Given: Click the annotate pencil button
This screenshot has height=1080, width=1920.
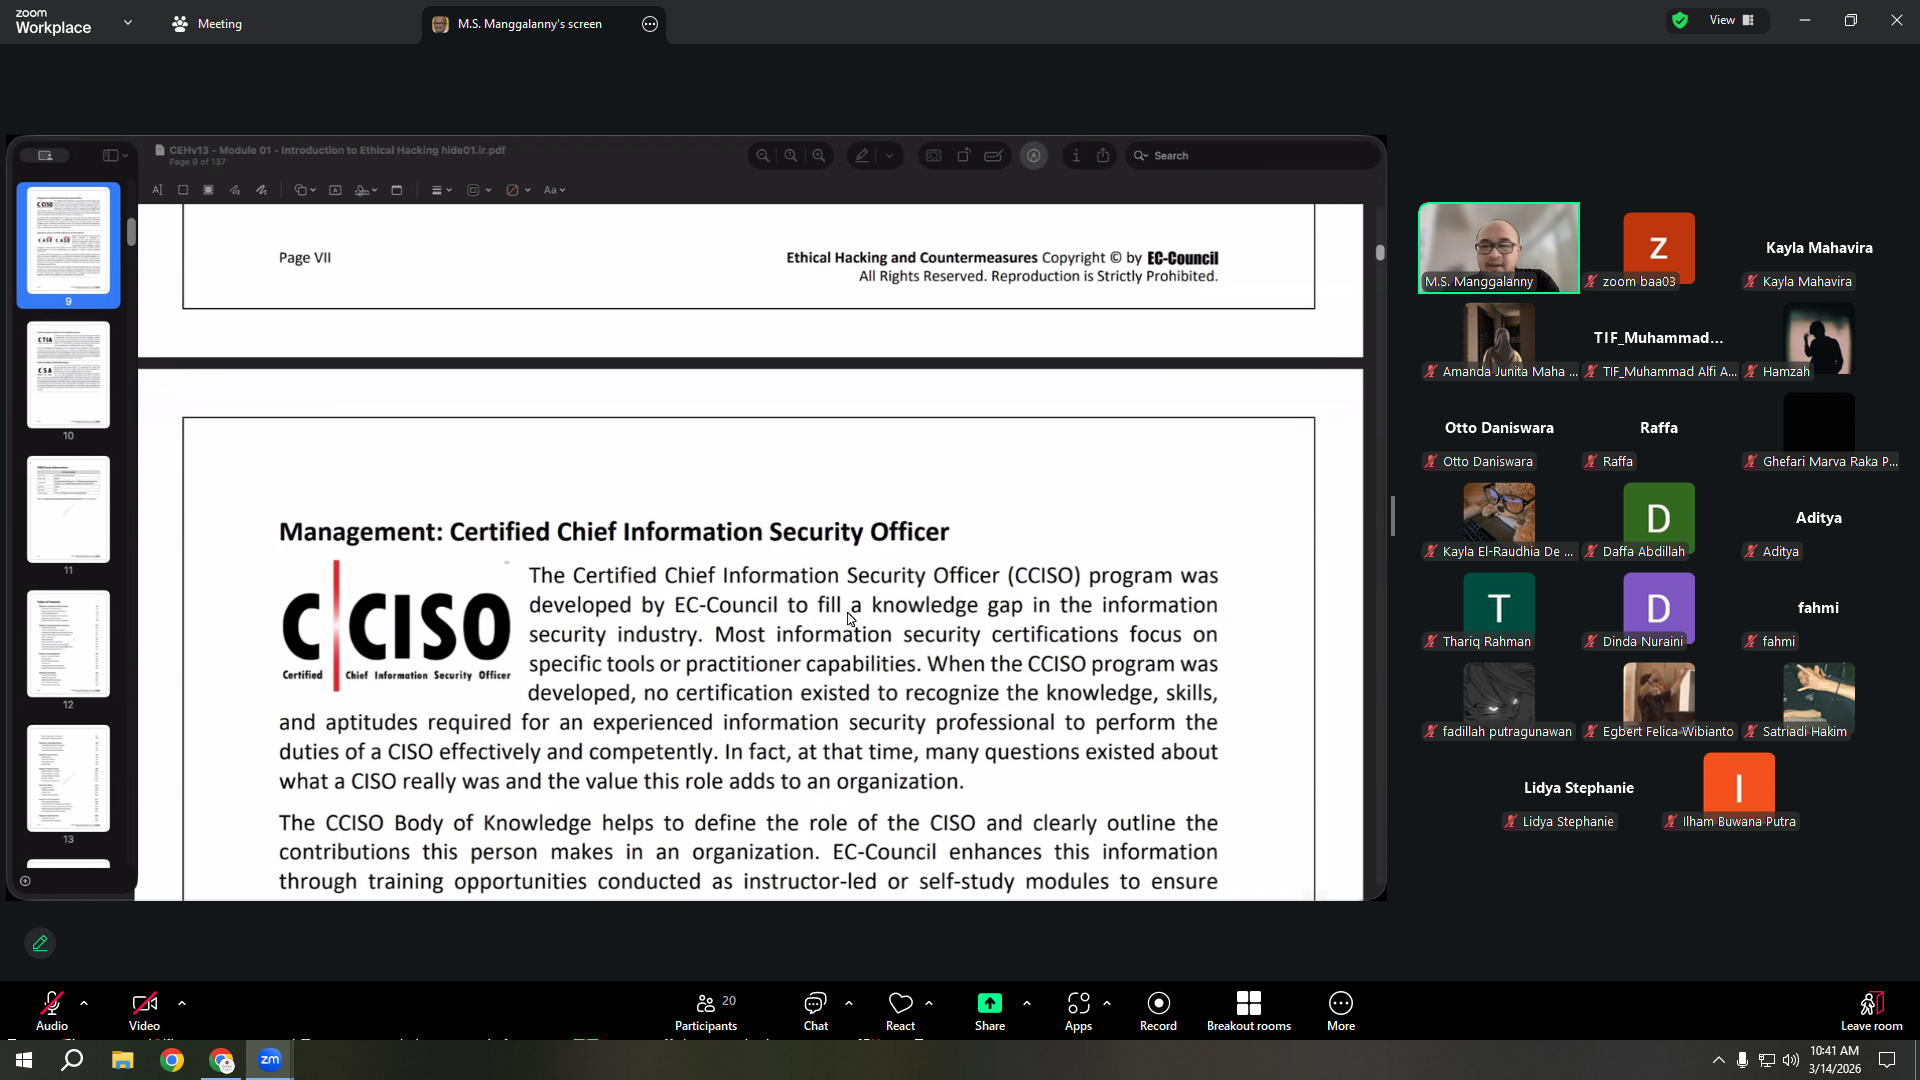Looking at the screenshot, I should pyautogui.click(x=40, y=943).
